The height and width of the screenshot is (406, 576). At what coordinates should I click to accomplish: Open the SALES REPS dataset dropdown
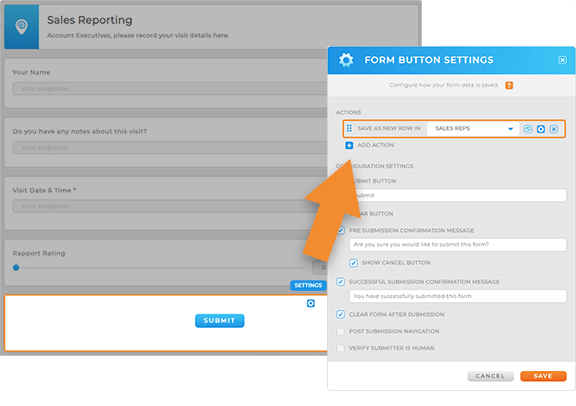click(473, 129)
